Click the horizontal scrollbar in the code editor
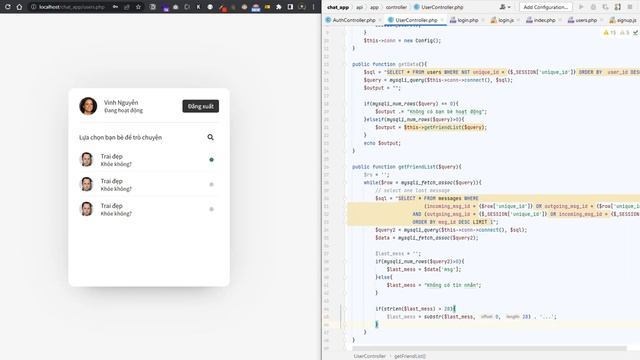Screen dimensions: 640x360 point(489,348)
